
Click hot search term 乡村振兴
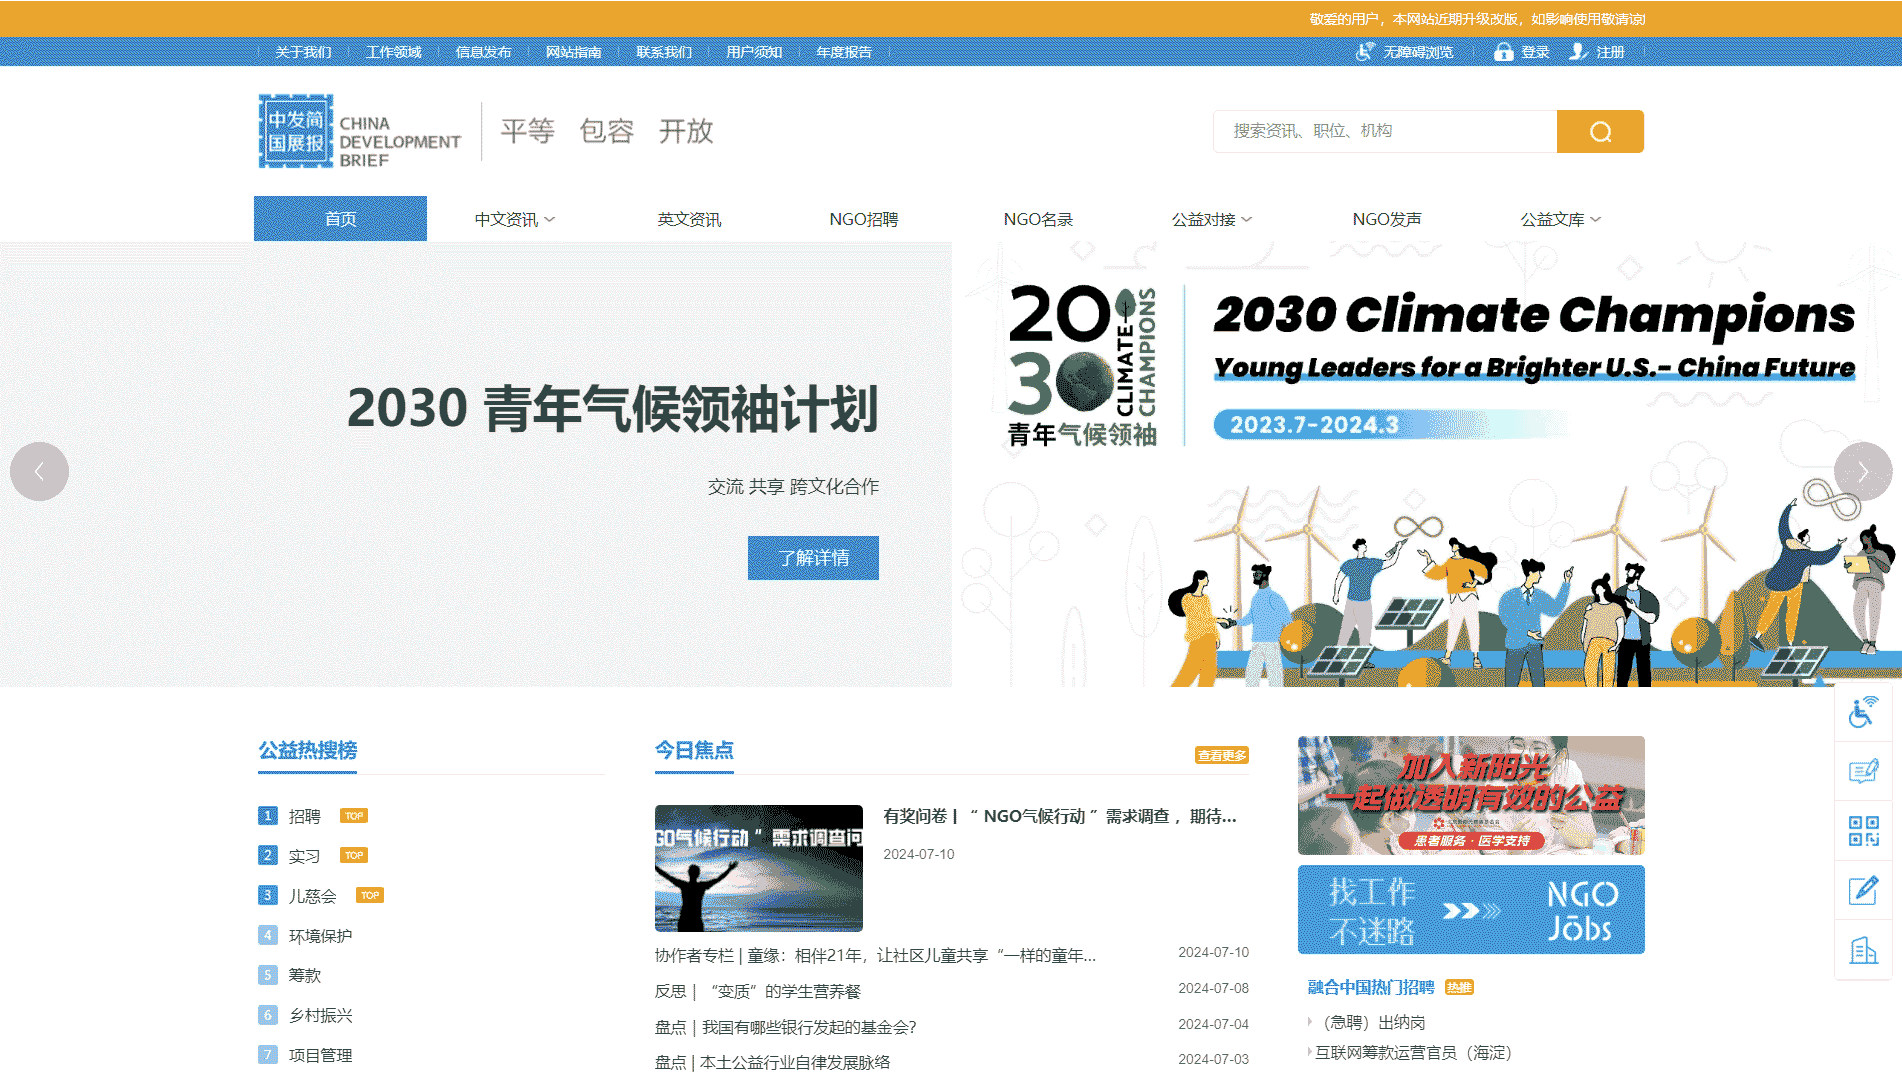(320, 1015)
